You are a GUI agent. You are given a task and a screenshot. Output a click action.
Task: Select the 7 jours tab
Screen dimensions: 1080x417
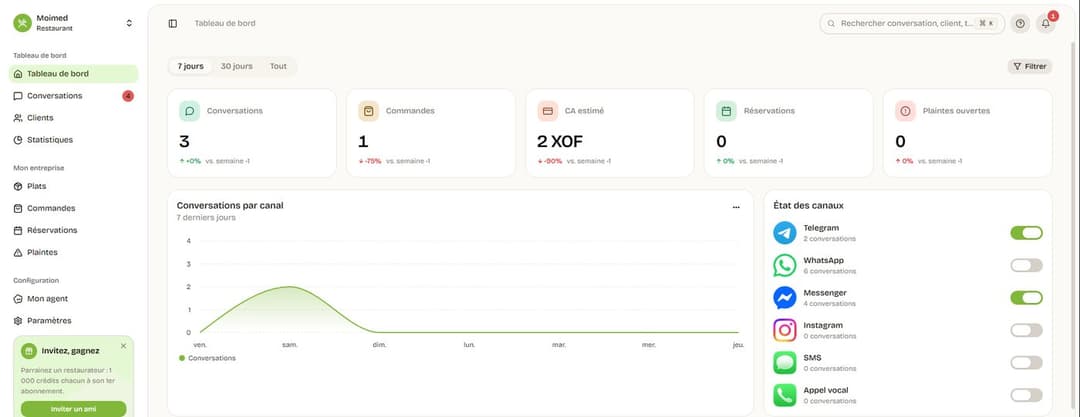[191, 66]
